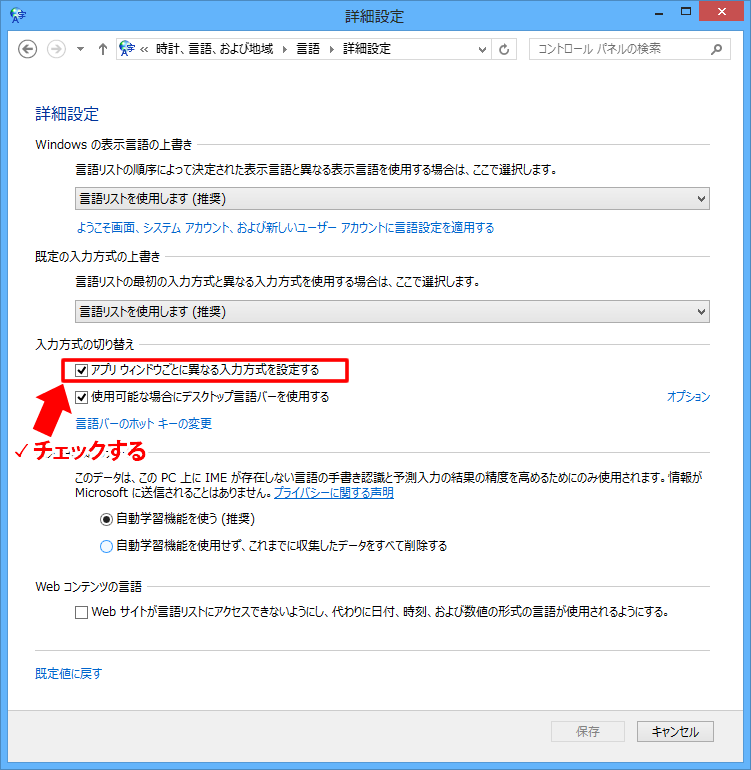Click the refresh icon in address bar
The height and width of the screenshot is (770, 751).
(505, 49)
